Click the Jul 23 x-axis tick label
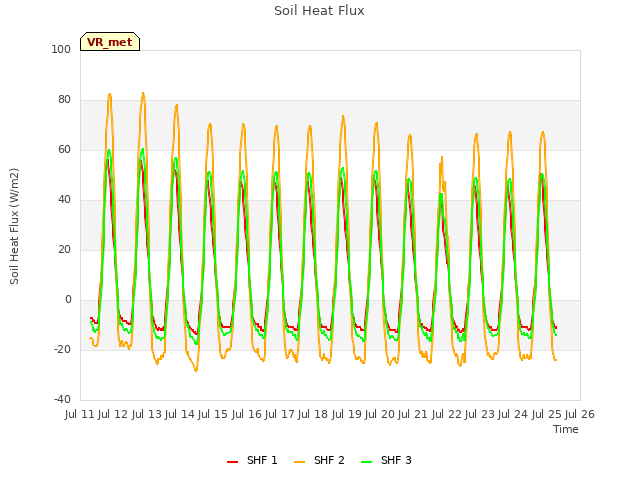 pyautogui.click(x=480, y=414)
